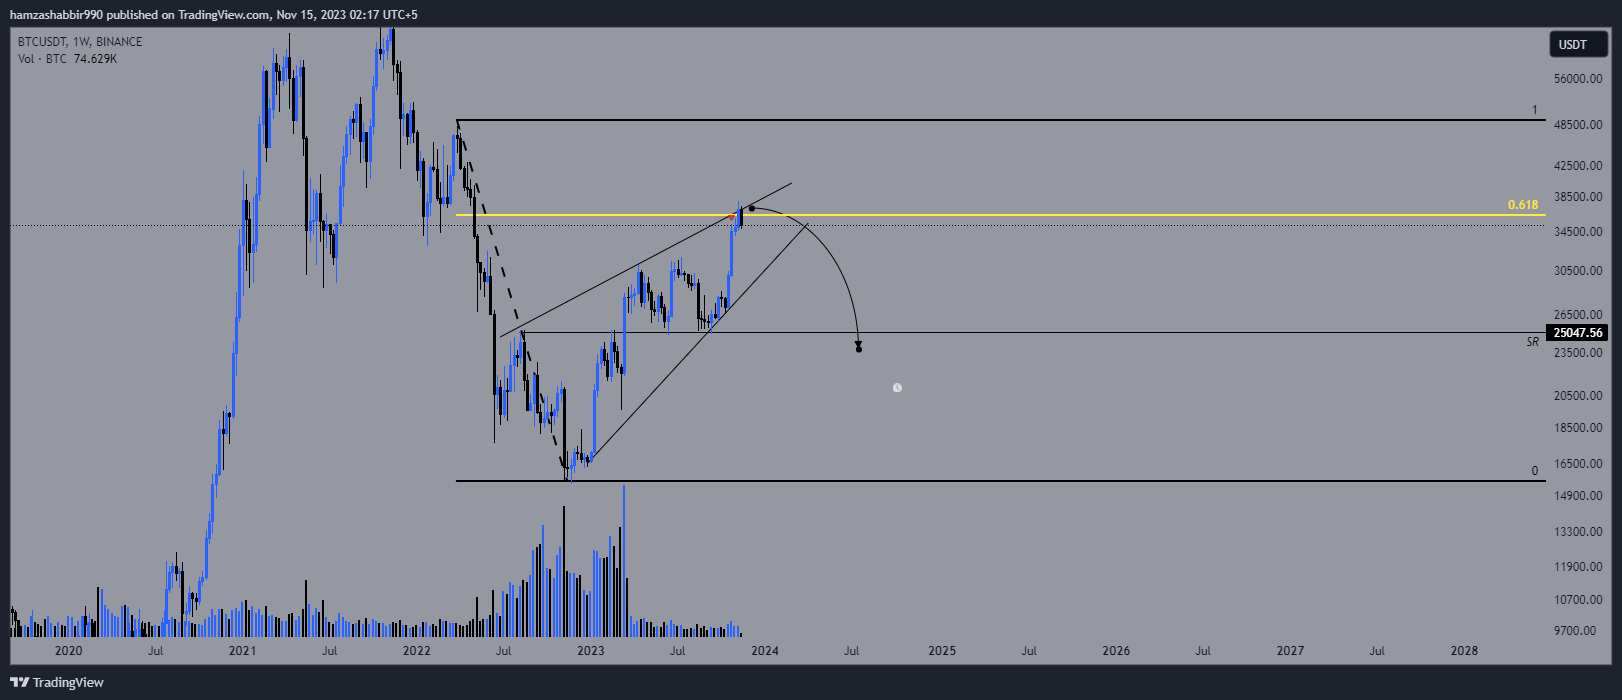
Task: Open the TradingView logo link
Action: (x=57, y=682)
